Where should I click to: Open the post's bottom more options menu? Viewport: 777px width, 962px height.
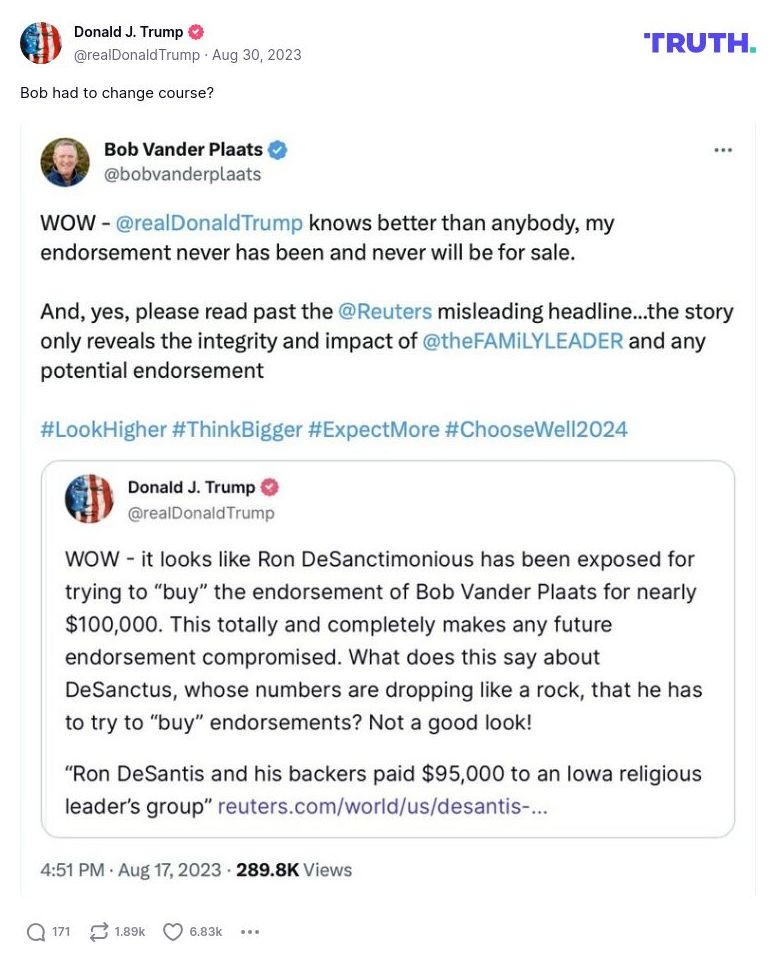click(250, 932)
